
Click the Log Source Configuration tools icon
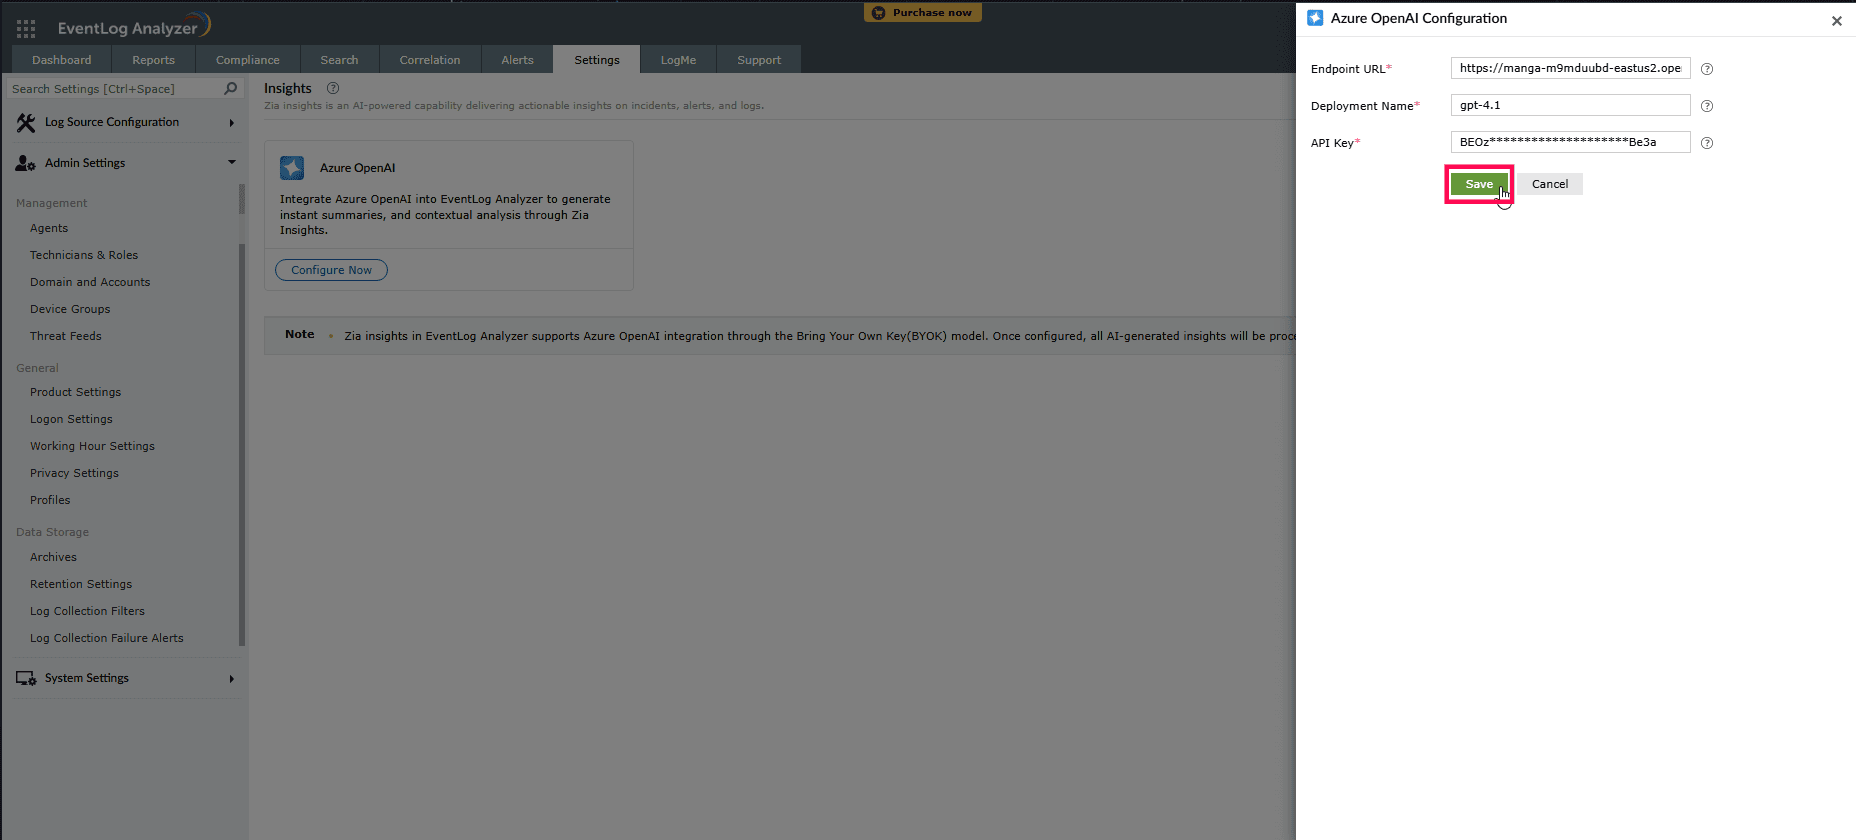point(26,123)
